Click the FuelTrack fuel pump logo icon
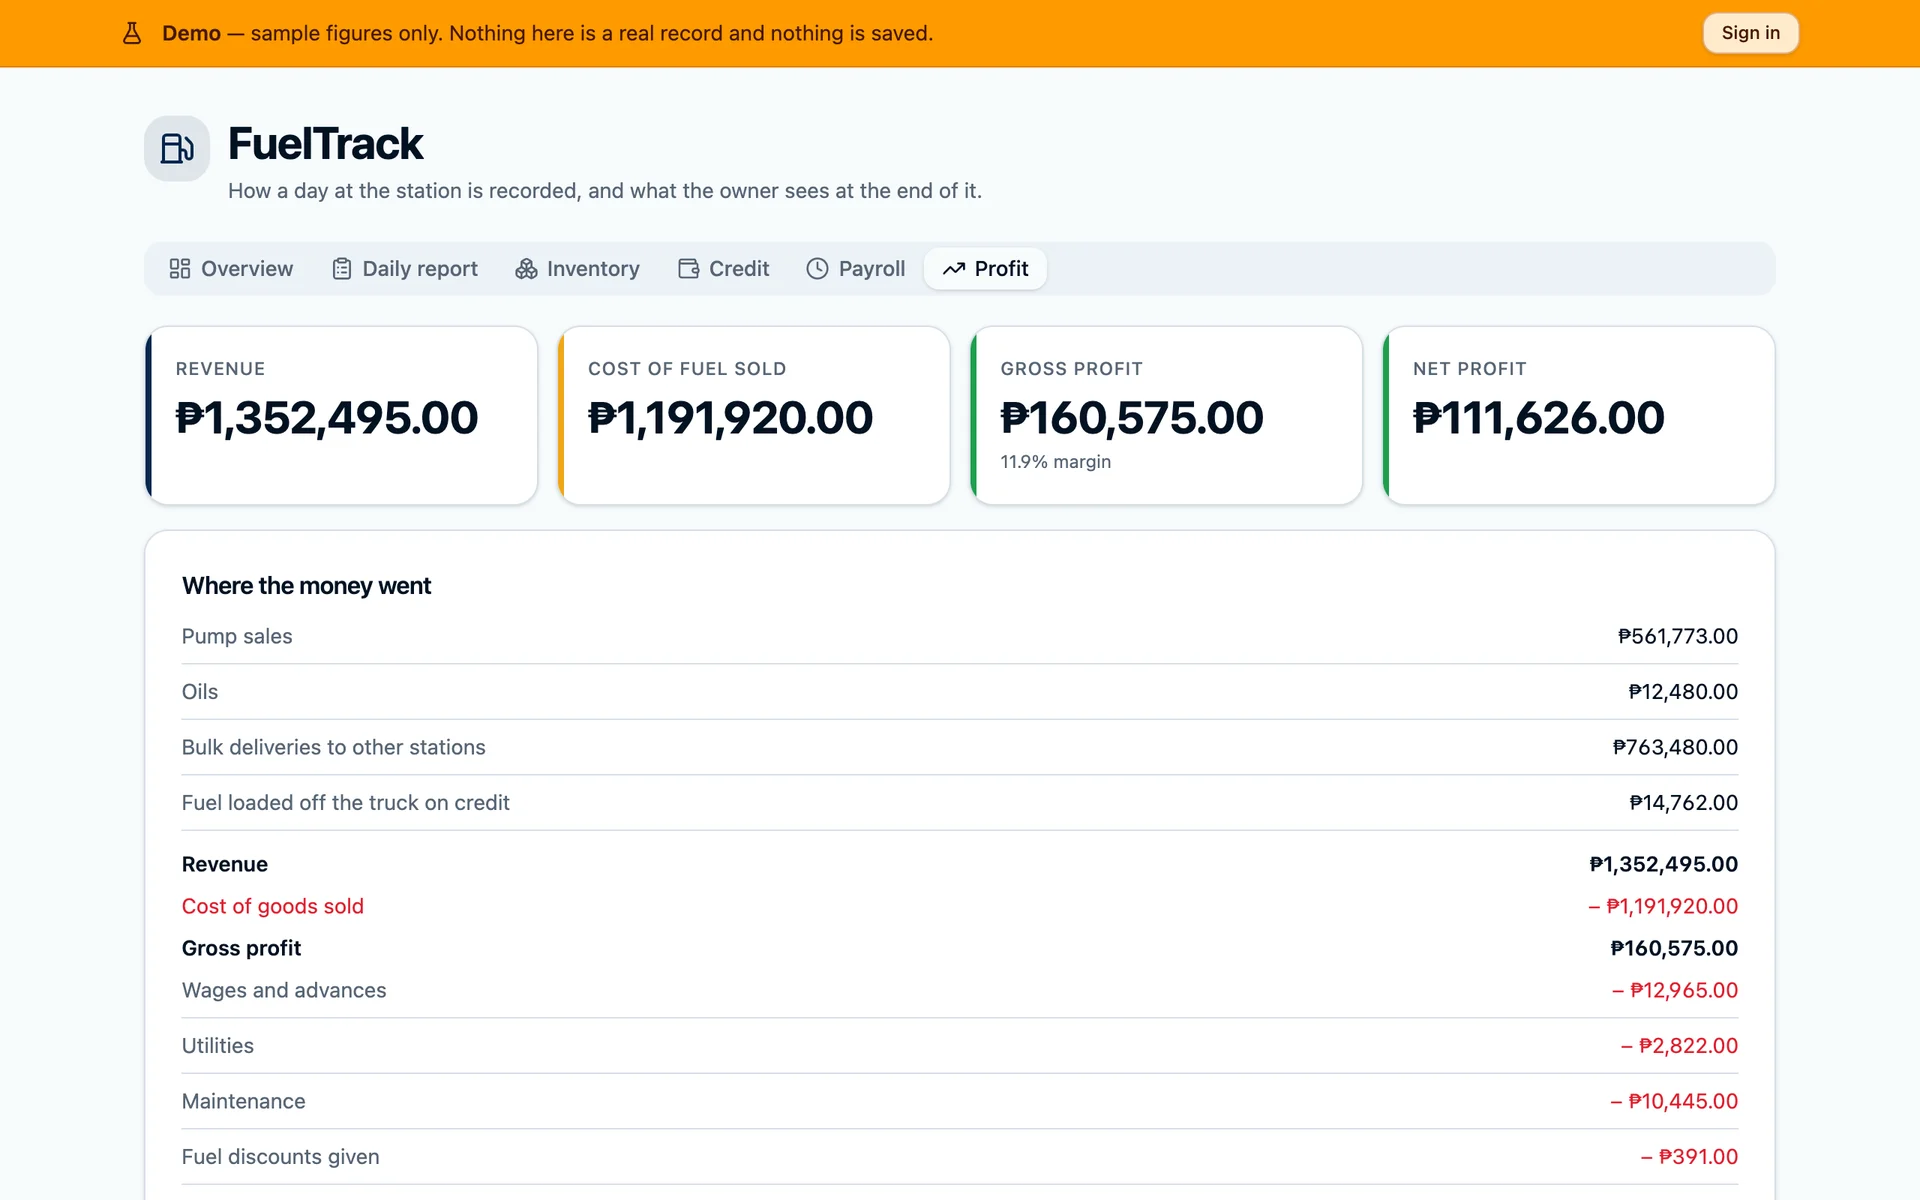 (177, 148)
